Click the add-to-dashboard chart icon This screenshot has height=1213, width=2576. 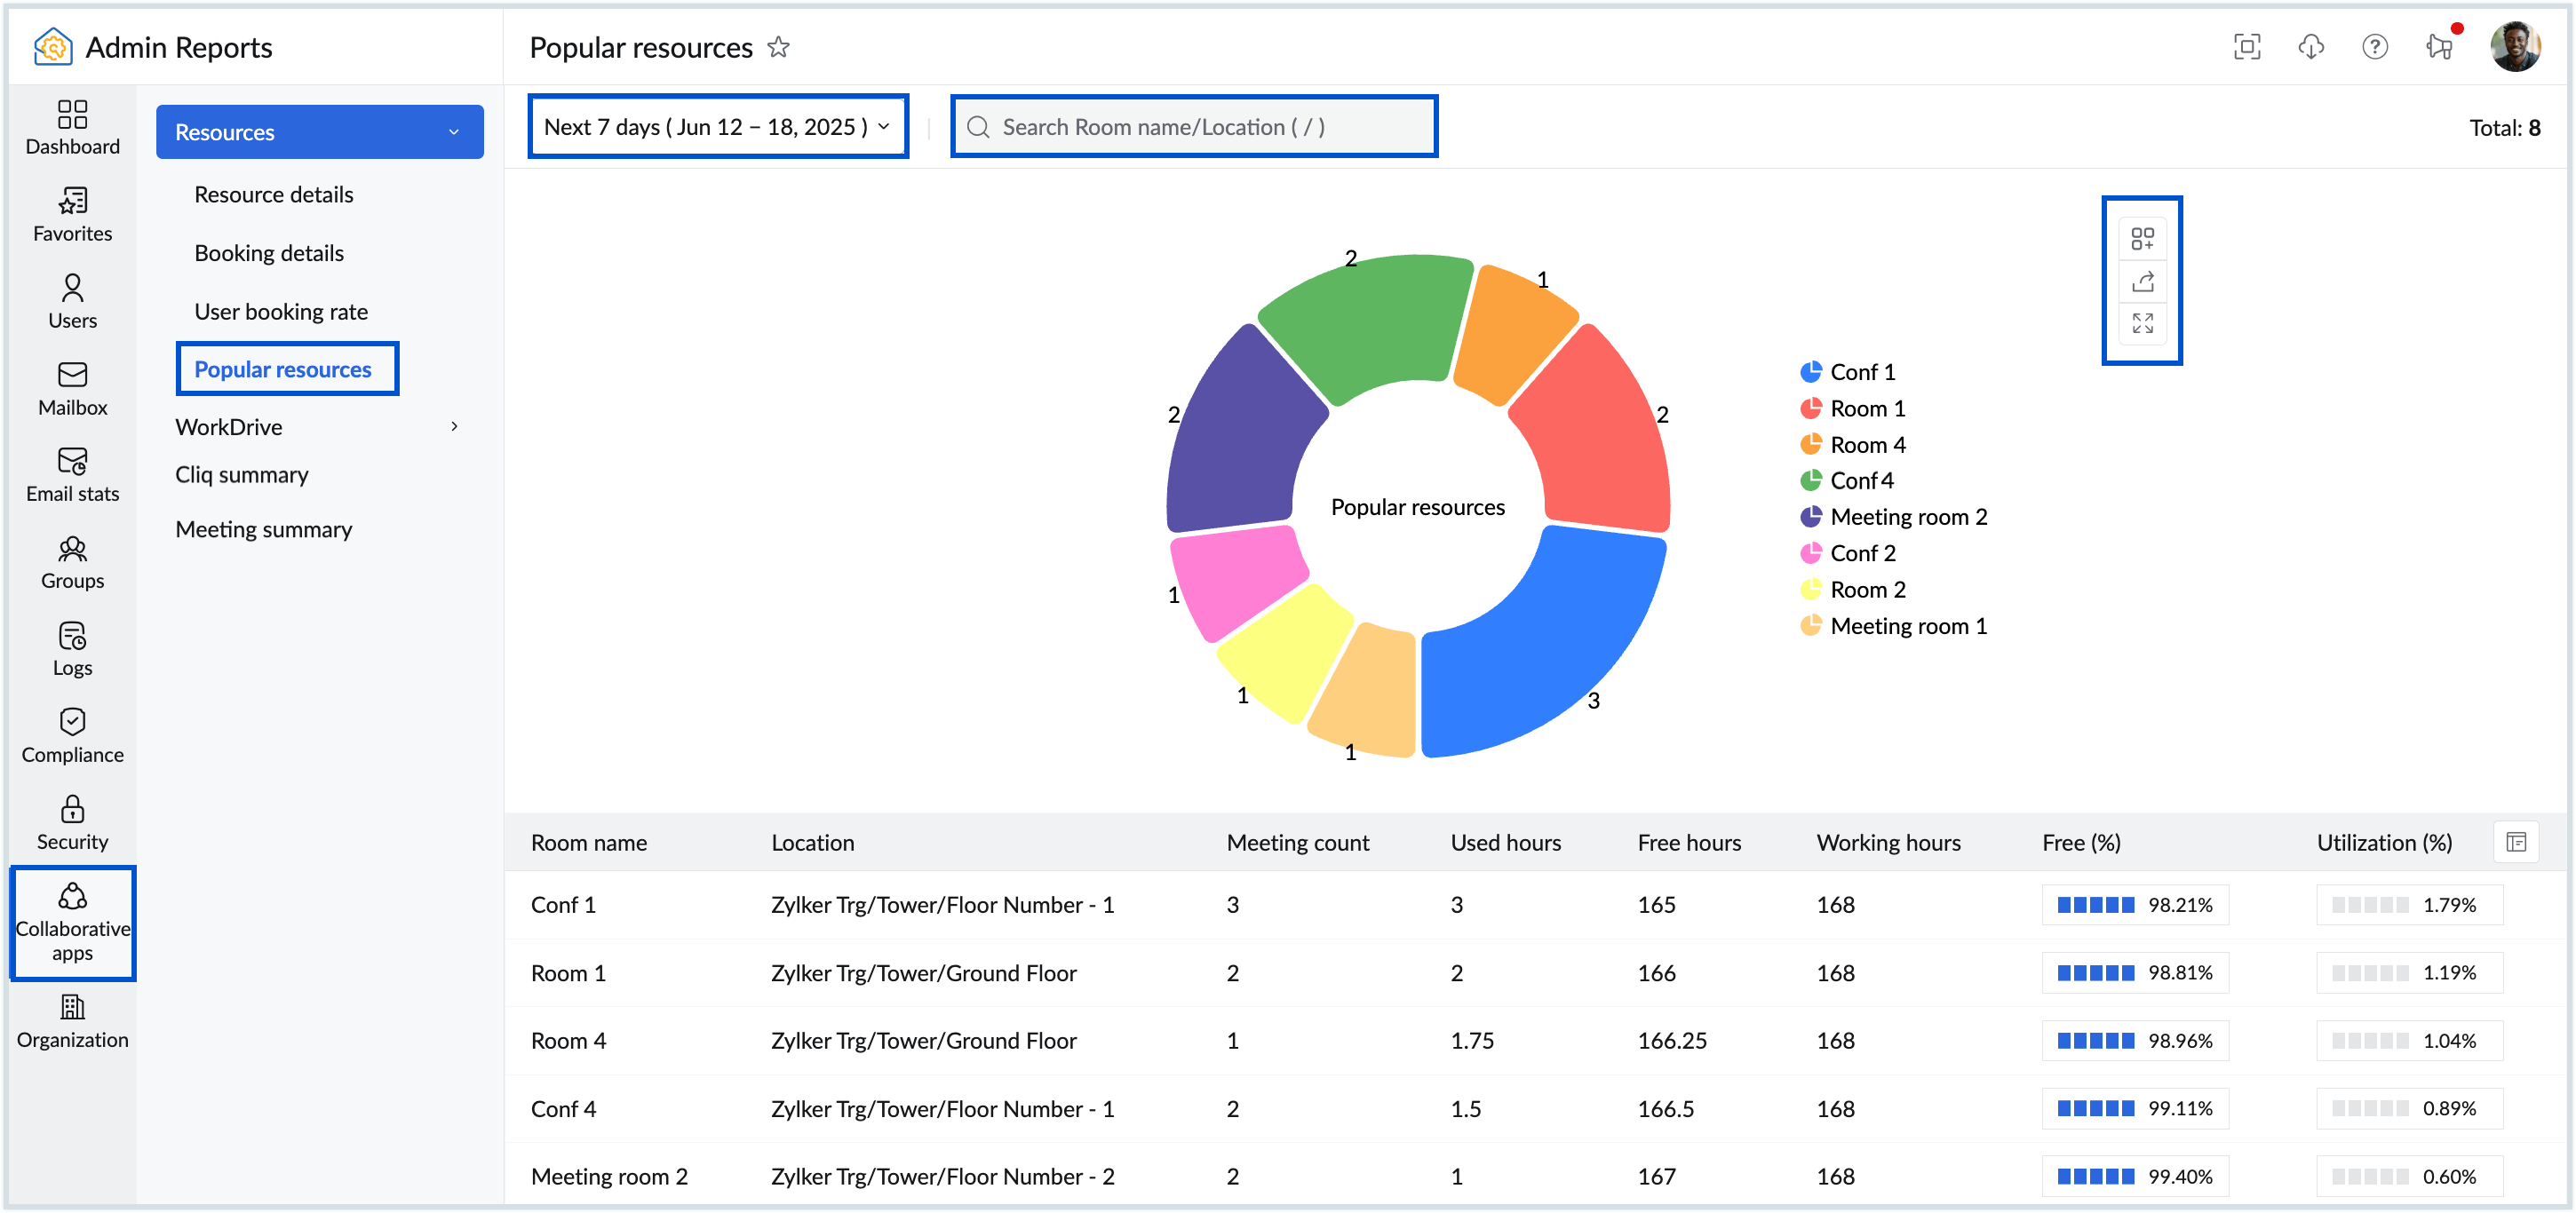pyautogui.click(x=2141, y=239)
